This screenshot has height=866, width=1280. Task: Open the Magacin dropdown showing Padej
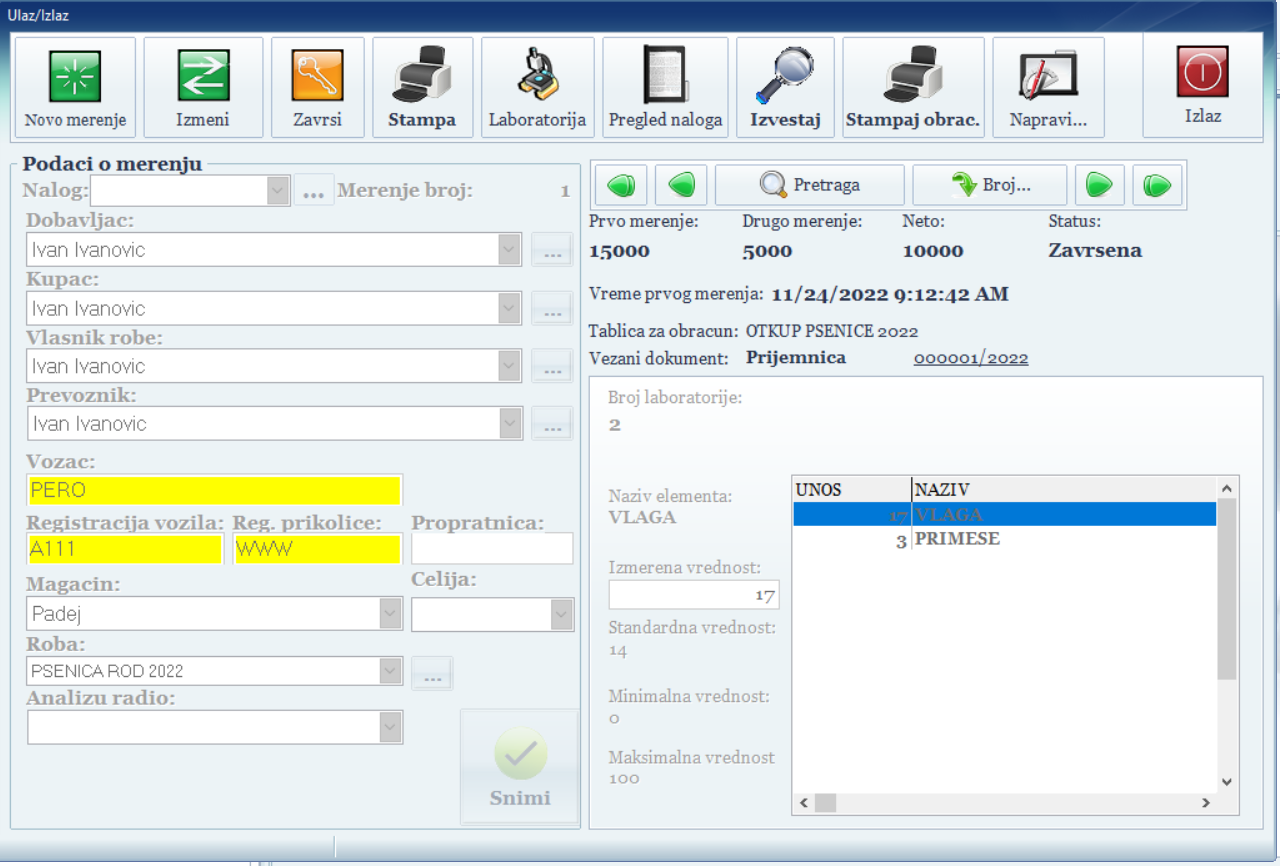(390, 614)
